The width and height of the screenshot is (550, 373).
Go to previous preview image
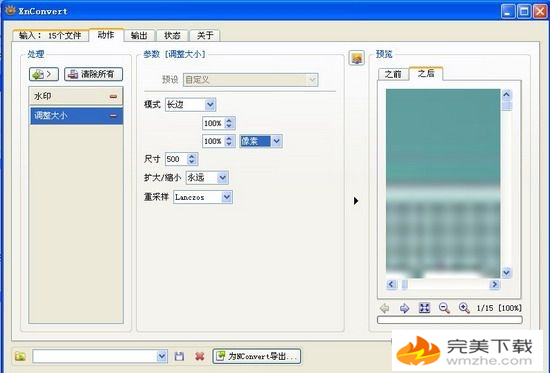coord(384,308)
